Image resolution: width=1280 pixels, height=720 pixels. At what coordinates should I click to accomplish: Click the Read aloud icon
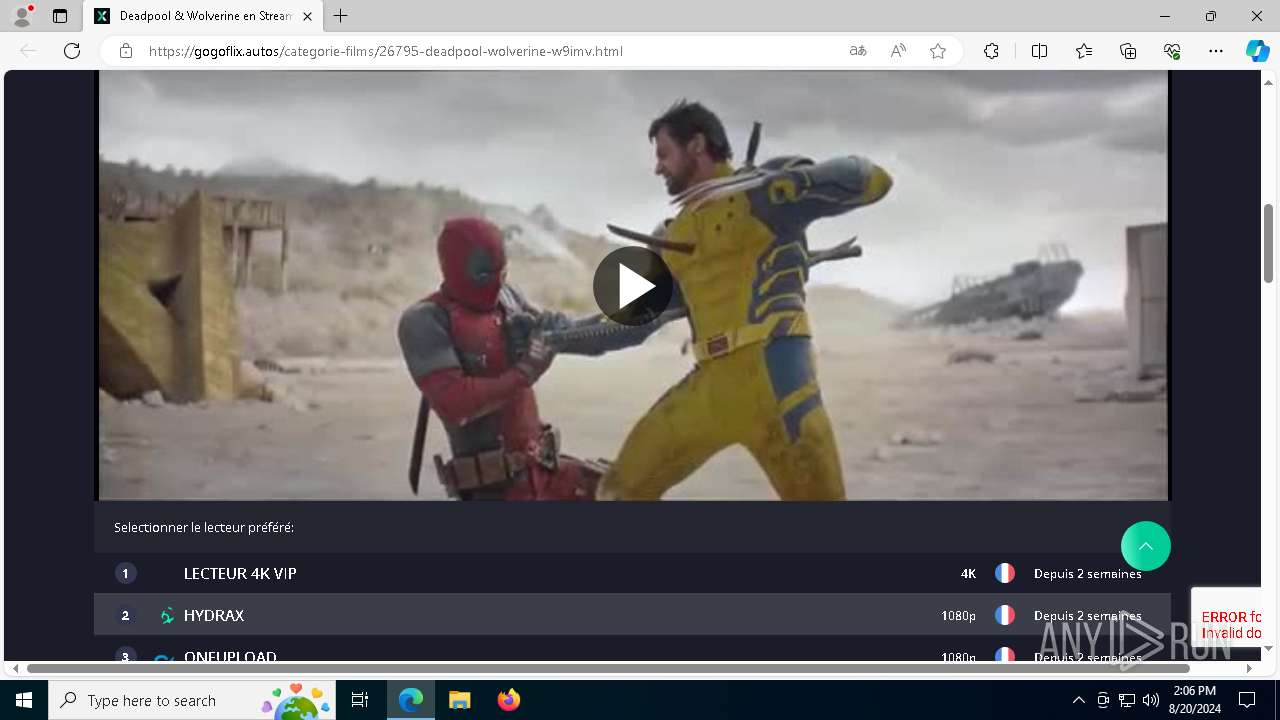[898, 51]
